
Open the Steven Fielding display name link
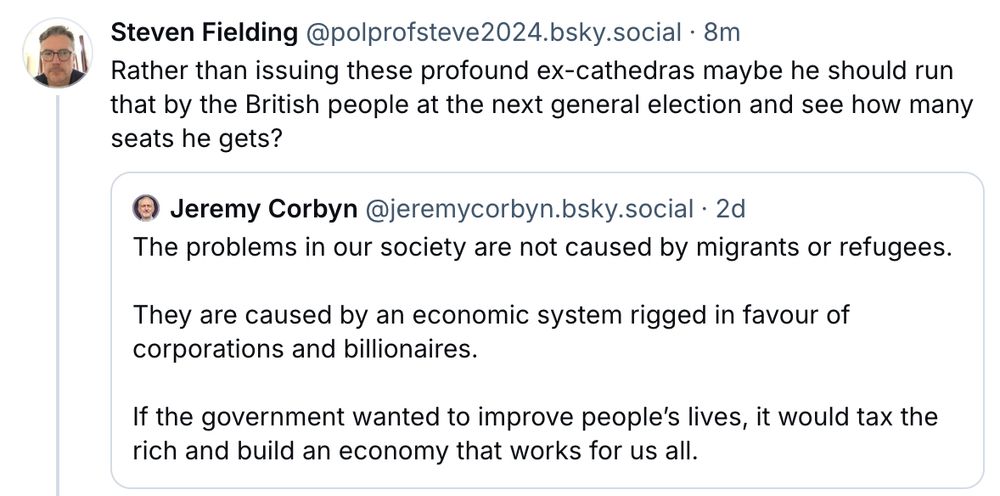coord(204,33)
